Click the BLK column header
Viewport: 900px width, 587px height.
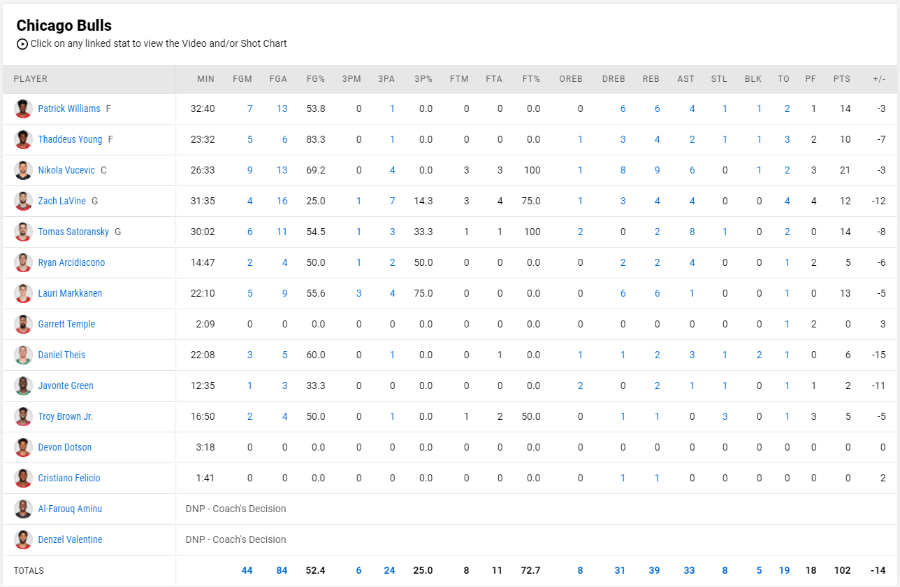(753, 79)
